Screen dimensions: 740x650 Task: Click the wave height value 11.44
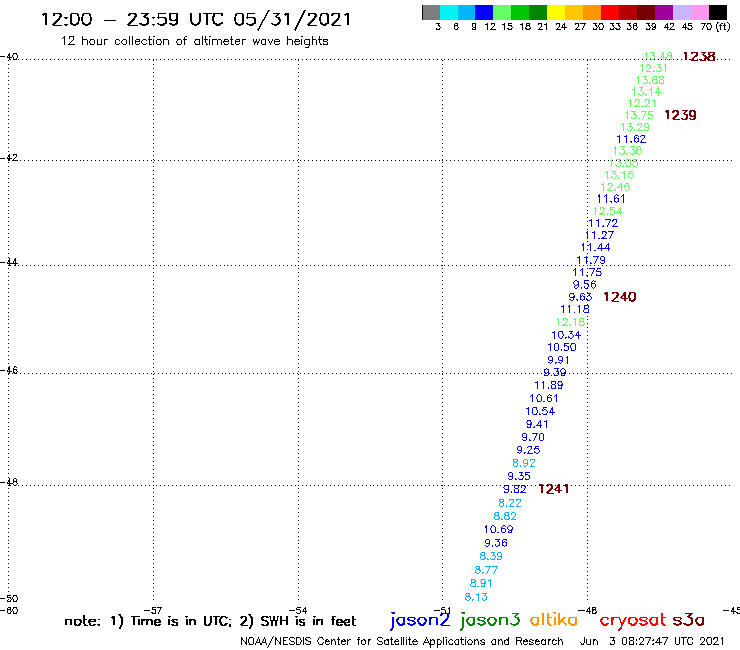tap(595, 247)
